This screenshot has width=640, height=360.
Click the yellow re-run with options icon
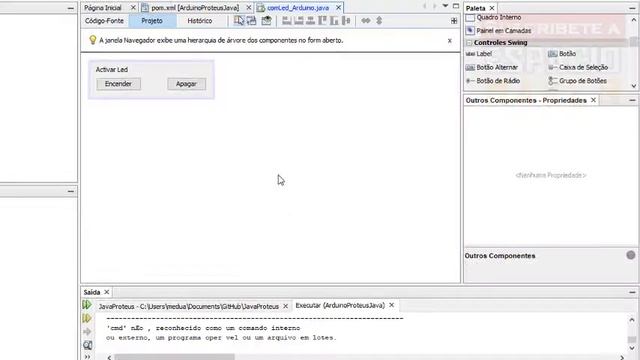point(87,318)
